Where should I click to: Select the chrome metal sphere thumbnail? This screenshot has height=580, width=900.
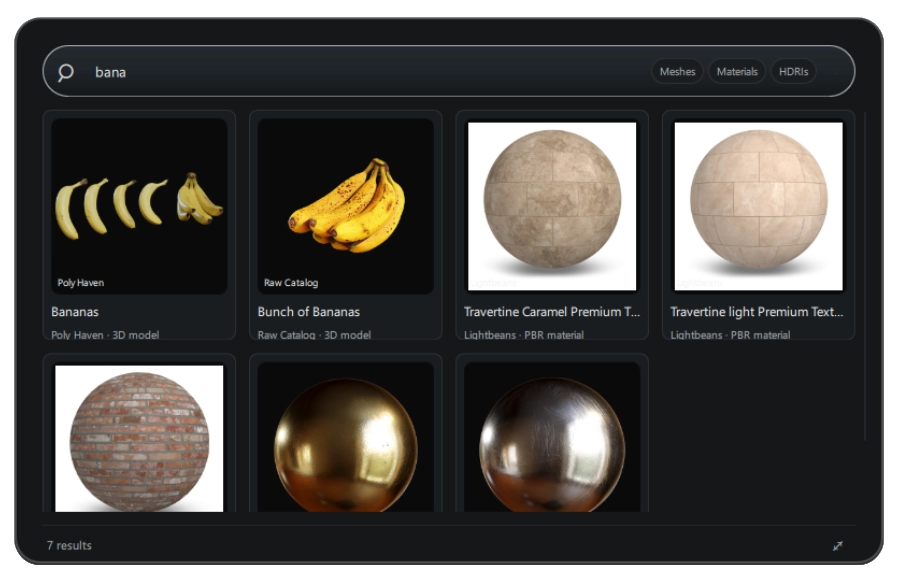(552, 437)
